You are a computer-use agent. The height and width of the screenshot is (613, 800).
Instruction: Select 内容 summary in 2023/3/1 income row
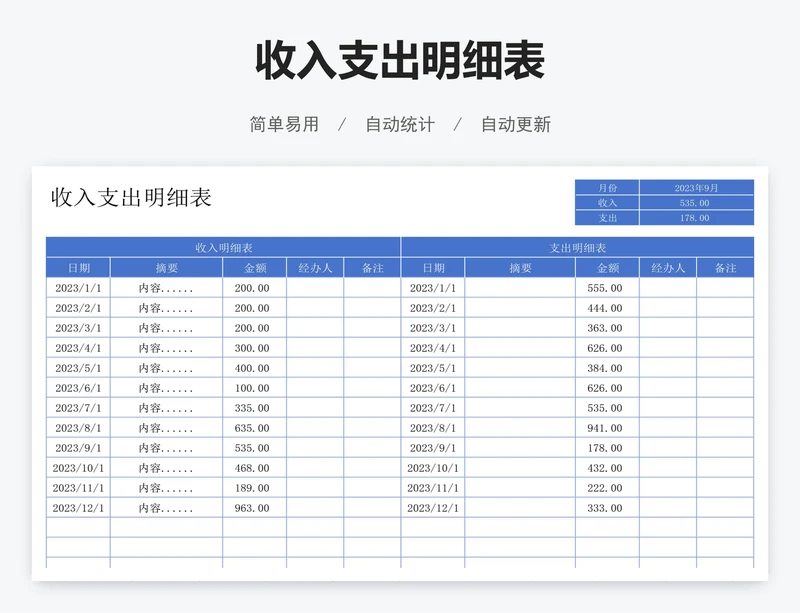(x=166, y=328)
